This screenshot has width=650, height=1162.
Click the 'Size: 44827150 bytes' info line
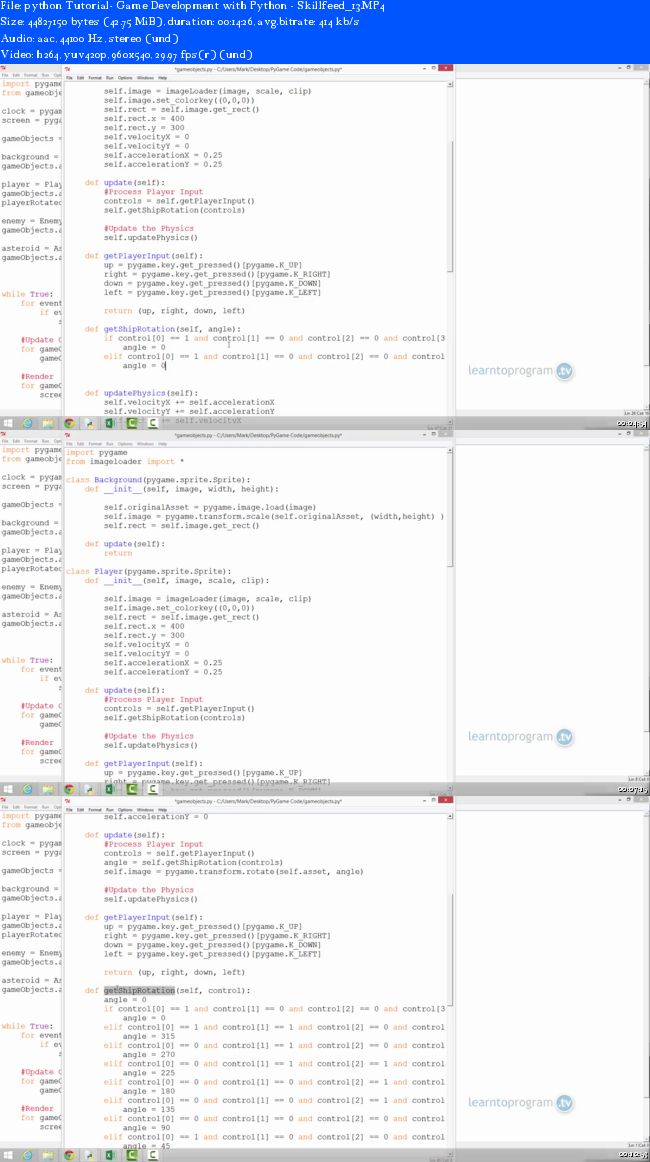(x=180, y=22)
